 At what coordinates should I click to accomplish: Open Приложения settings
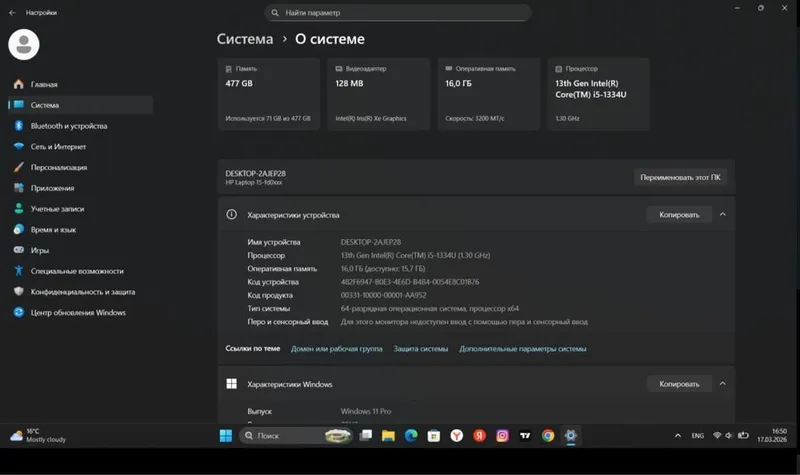point(81,188)
